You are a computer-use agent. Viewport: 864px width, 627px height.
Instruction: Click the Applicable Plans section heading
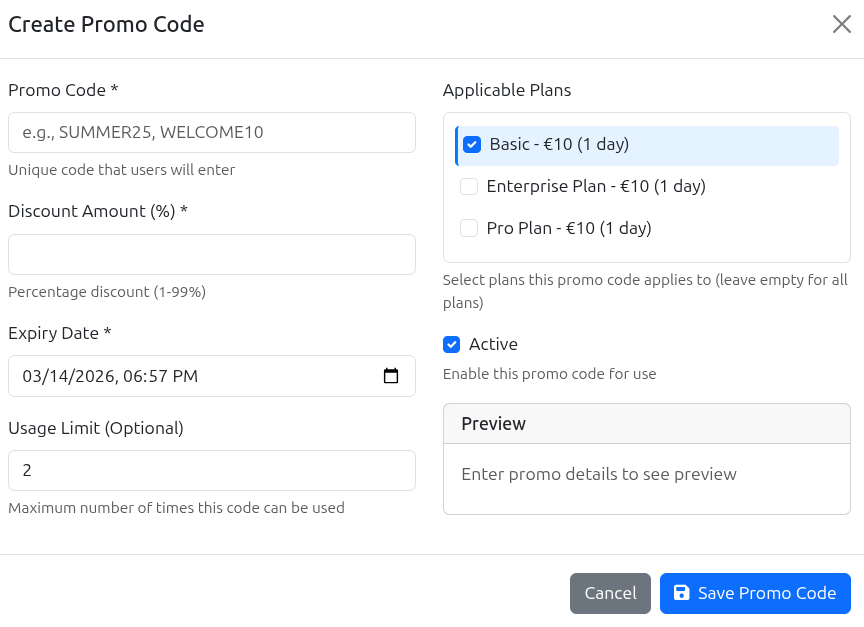[508, 90]
